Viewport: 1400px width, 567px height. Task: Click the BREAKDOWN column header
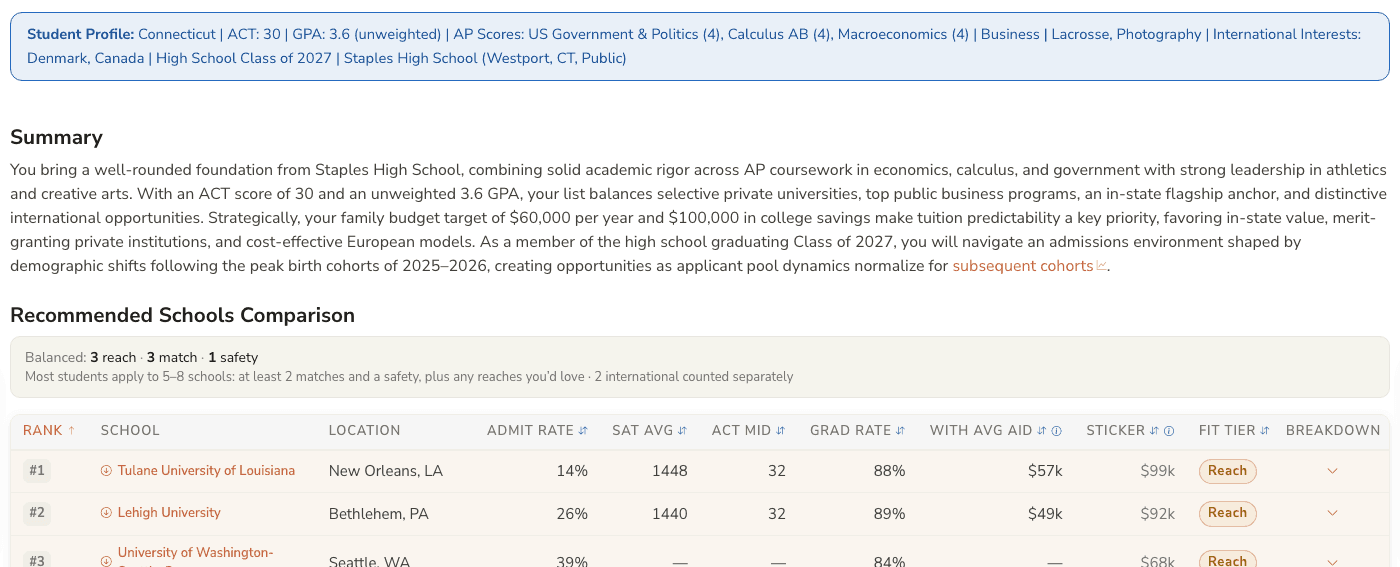tap(1333, 431)
